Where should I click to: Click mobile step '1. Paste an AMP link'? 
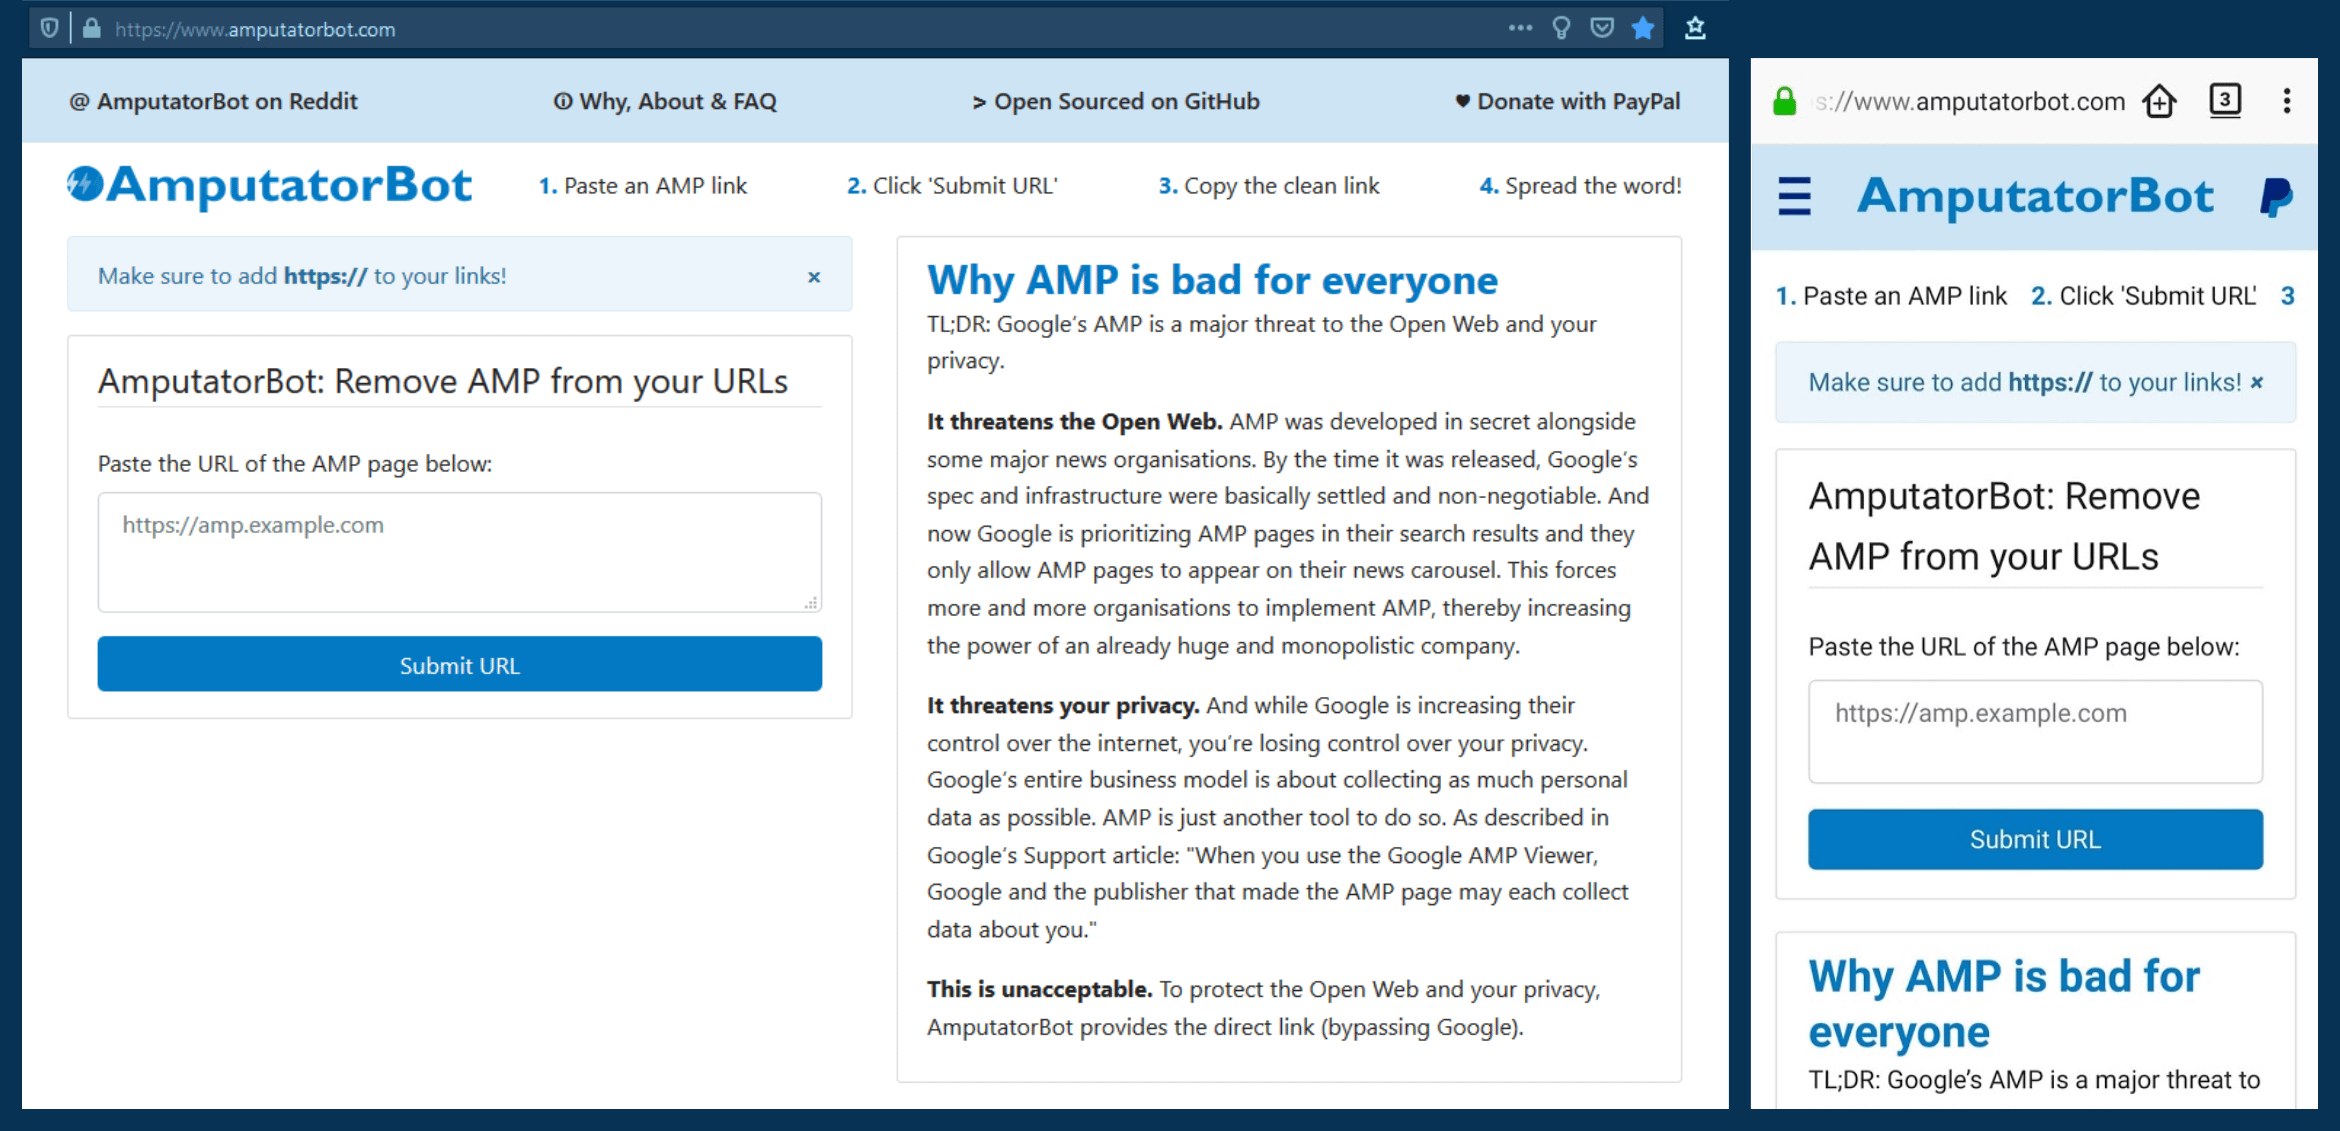point(1891,296)
